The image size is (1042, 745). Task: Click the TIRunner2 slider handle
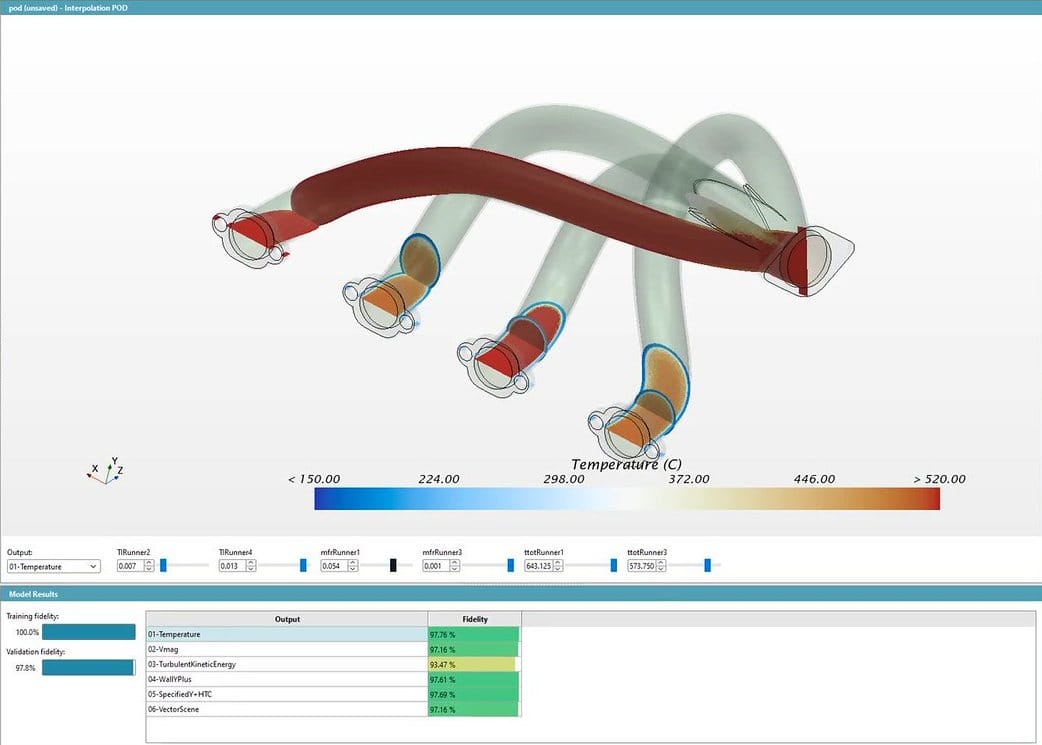tap(163, 565)
